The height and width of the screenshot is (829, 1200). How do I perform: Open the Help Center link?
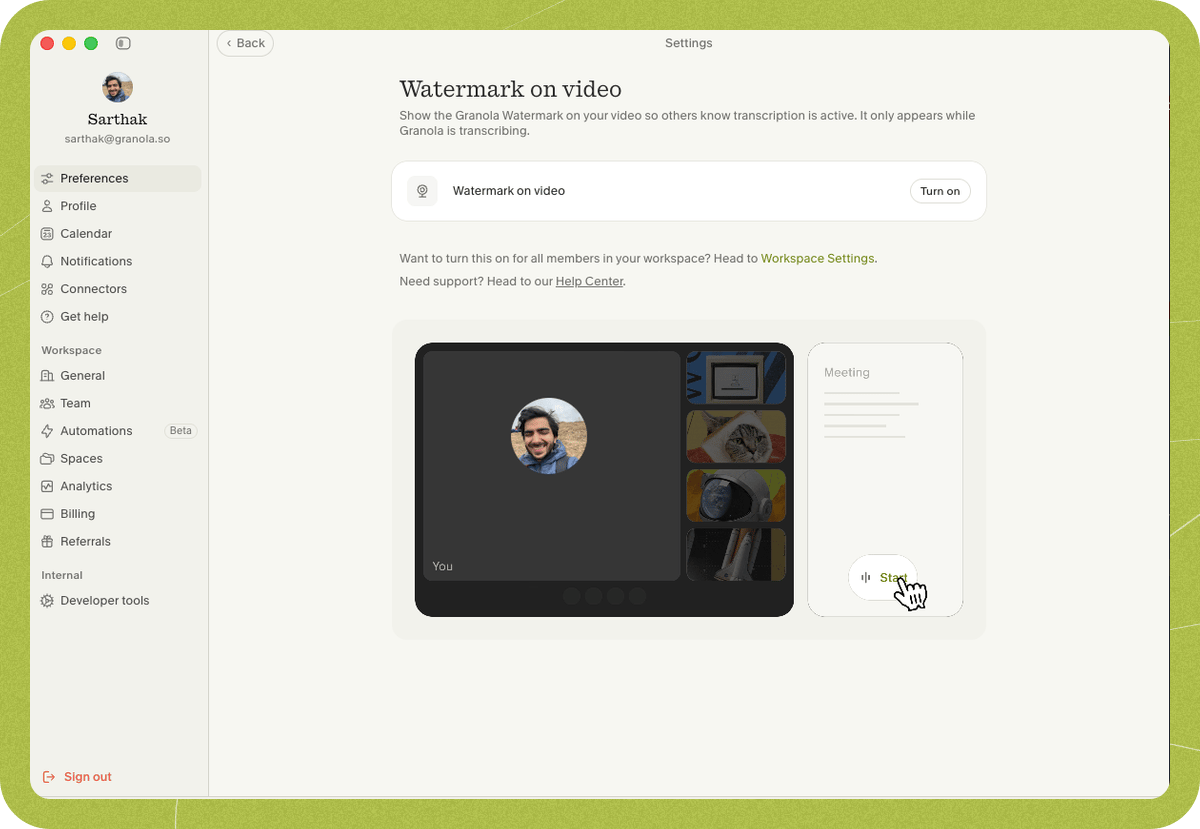(x=589, y=282)
